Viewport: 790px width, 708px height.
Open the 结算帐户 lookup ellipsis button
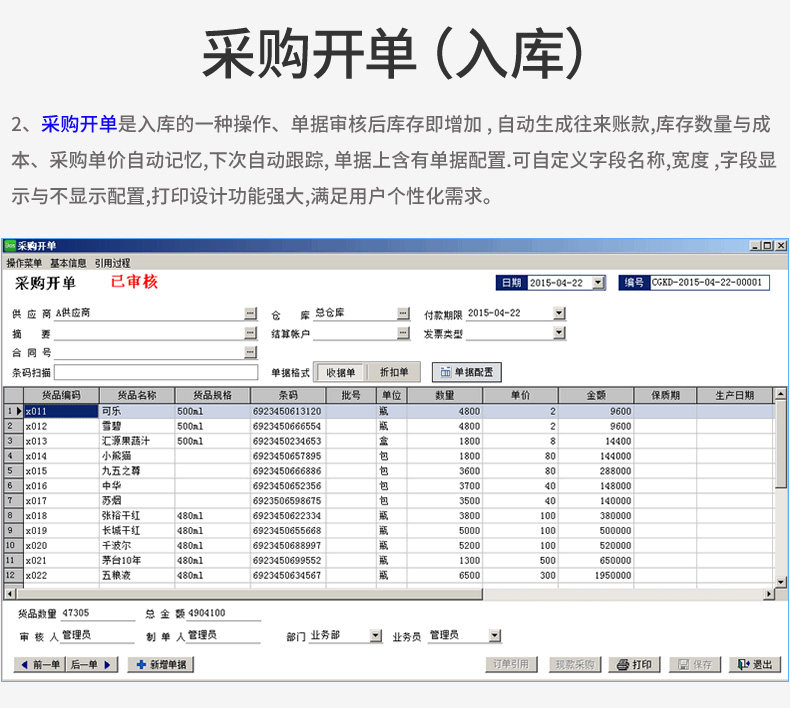403,333
